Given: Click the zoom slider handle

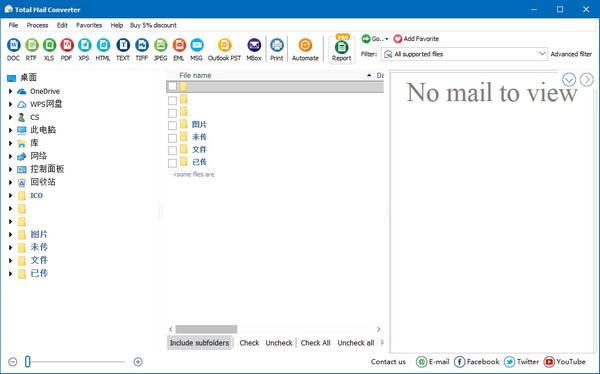Looking at the screenshot, I should [x=28, y=361].
